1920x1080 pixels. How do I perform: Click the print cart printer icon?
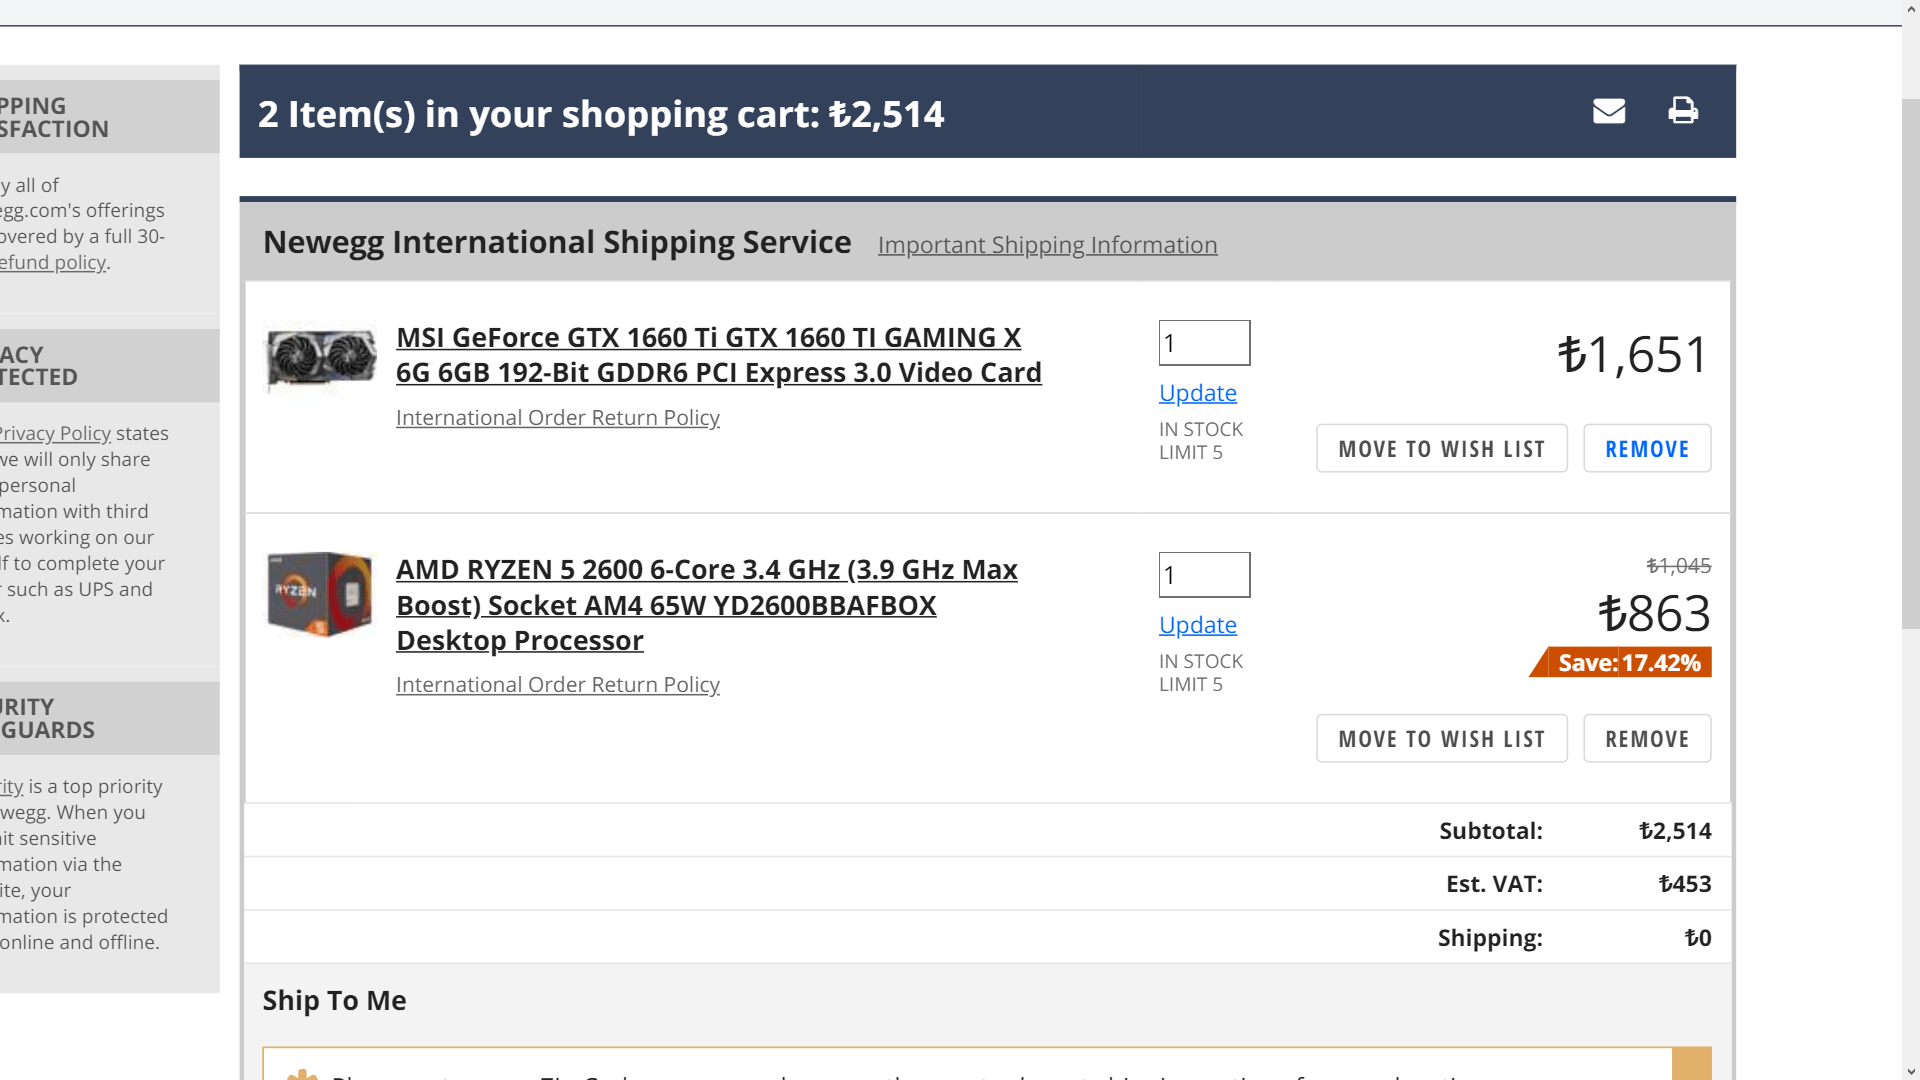tap(1683, 111)
